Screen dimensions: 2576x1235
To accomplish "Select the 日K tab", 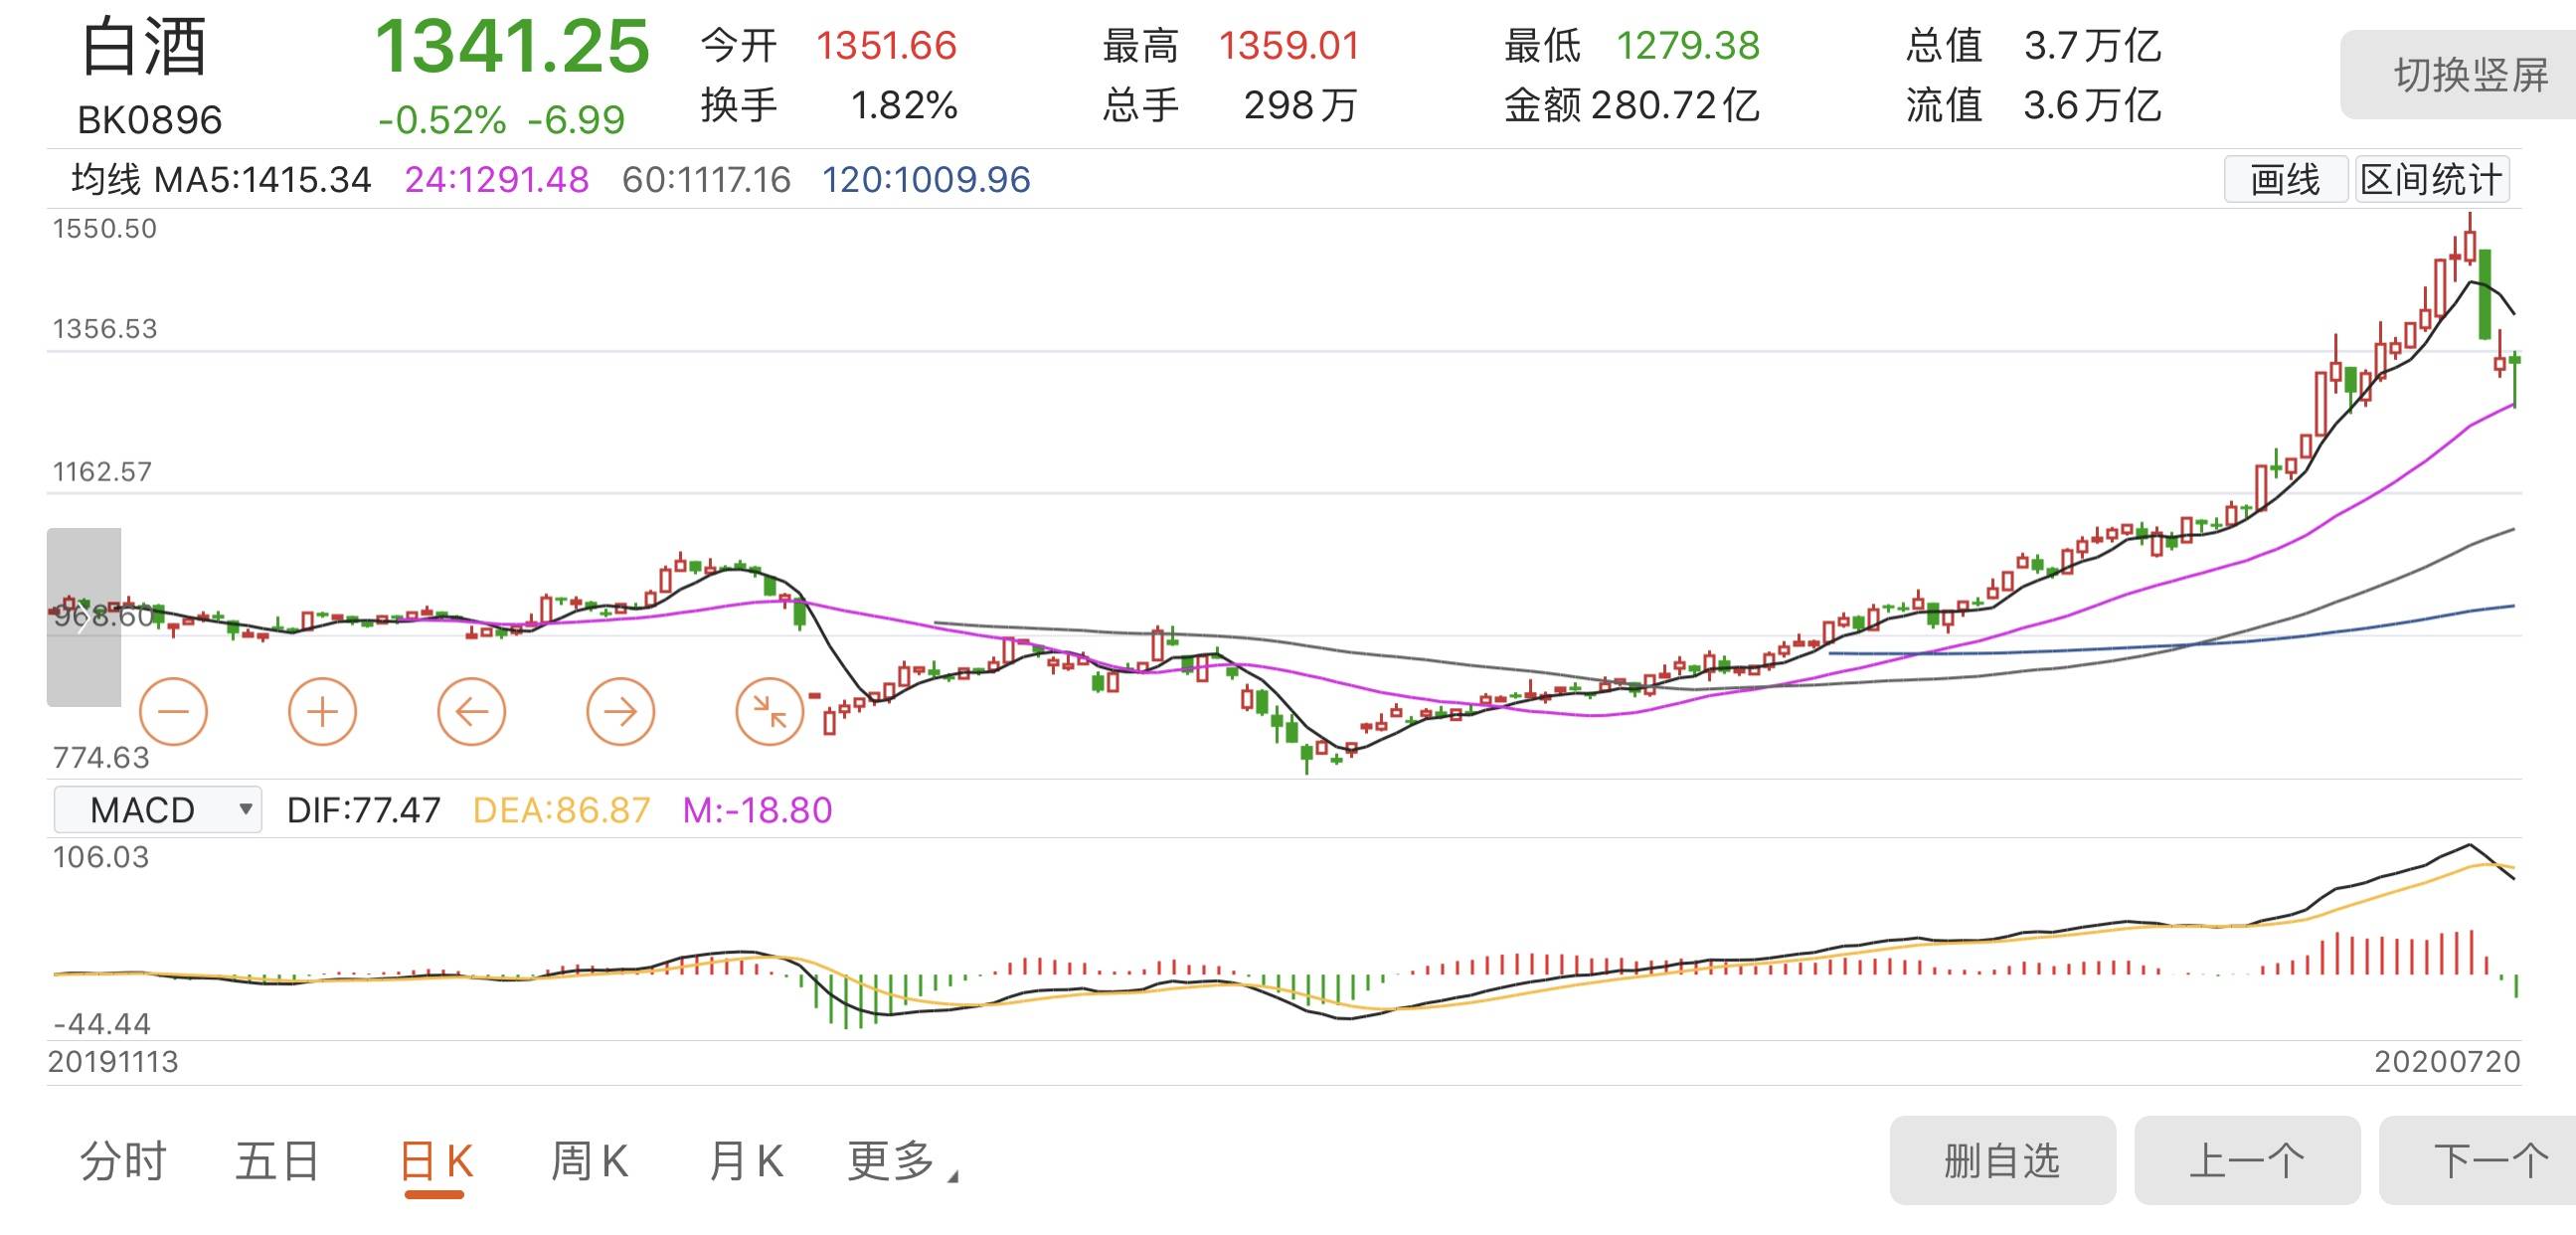I will 435,1162.
